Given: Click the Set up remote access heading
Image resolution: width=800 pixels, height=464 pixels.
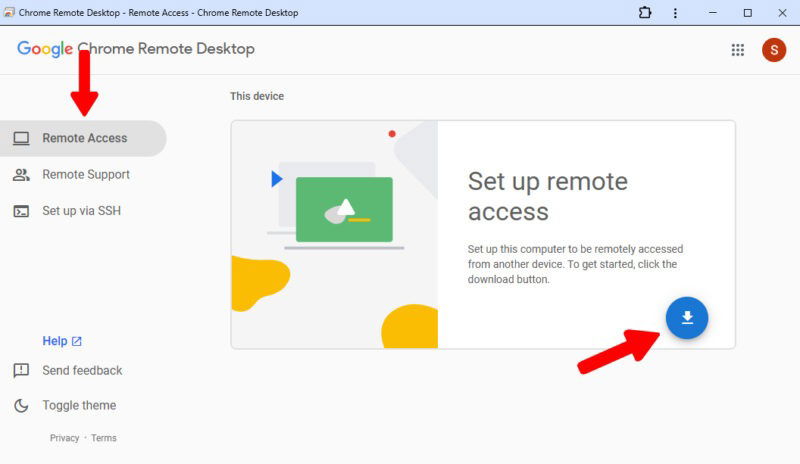Looking at the screenshot, I should pyautogui.click(x=547, y=196).
